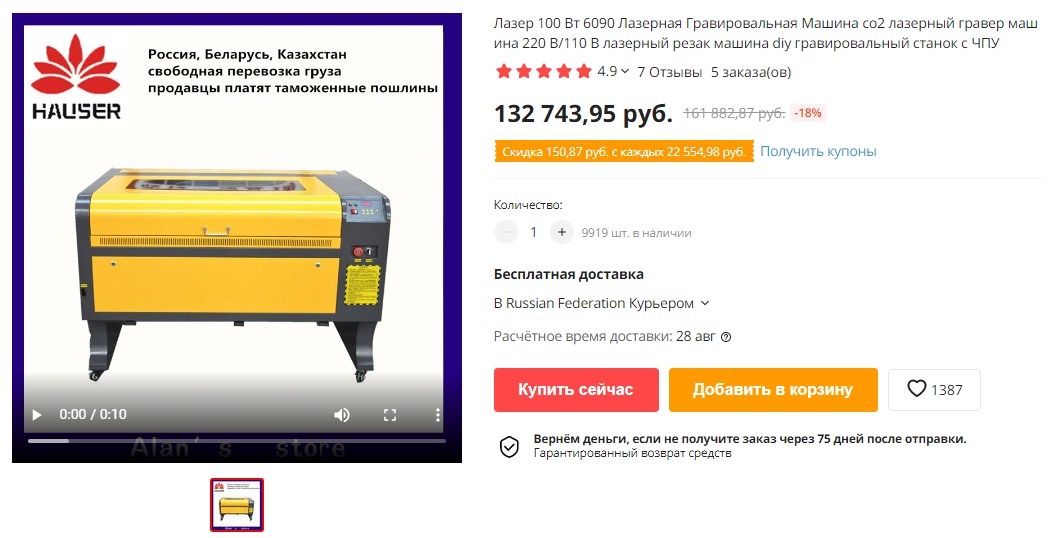The width and height of the screenshot is (1057, 538).
Task: Expand the 4.9 rating dropdown arrow
Action: click(625, 71)
